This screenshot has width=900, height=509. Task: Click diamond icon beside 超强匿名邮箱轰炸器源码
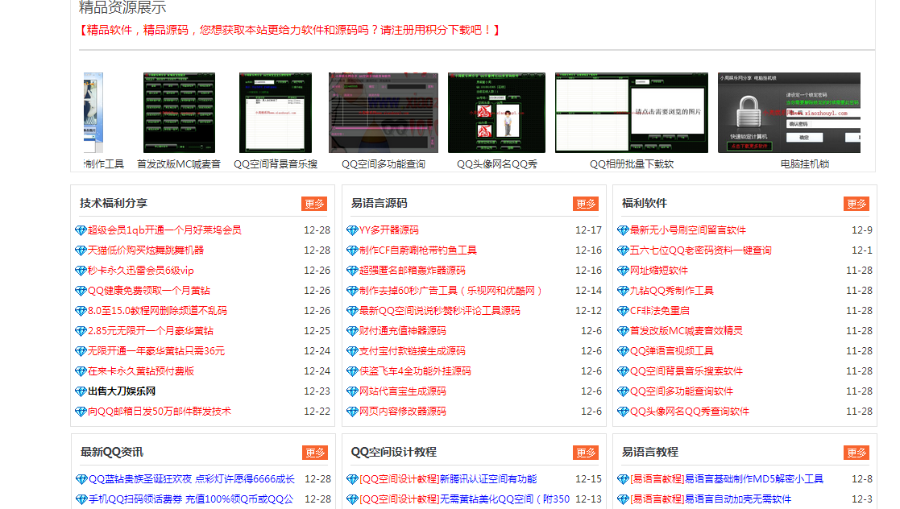pos(352,270)
